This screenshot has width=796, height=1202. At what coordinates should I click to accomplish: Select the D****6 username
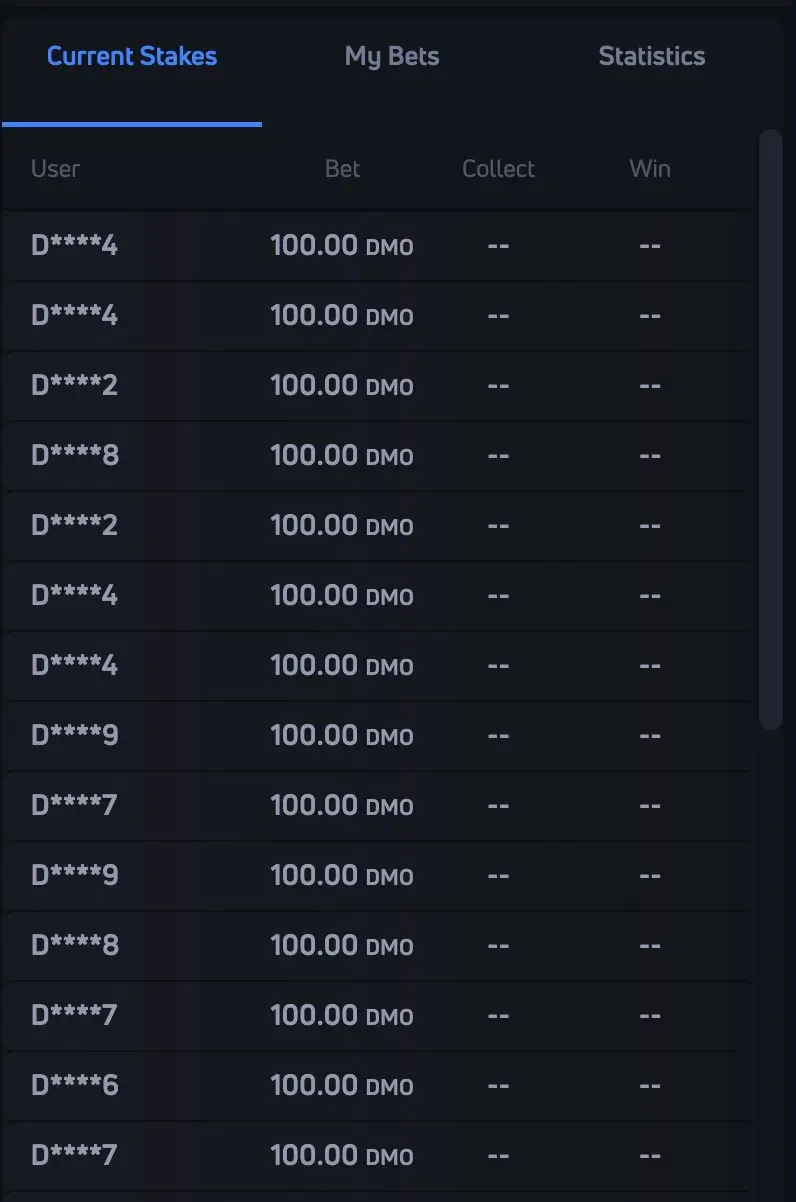(75, 1085)
